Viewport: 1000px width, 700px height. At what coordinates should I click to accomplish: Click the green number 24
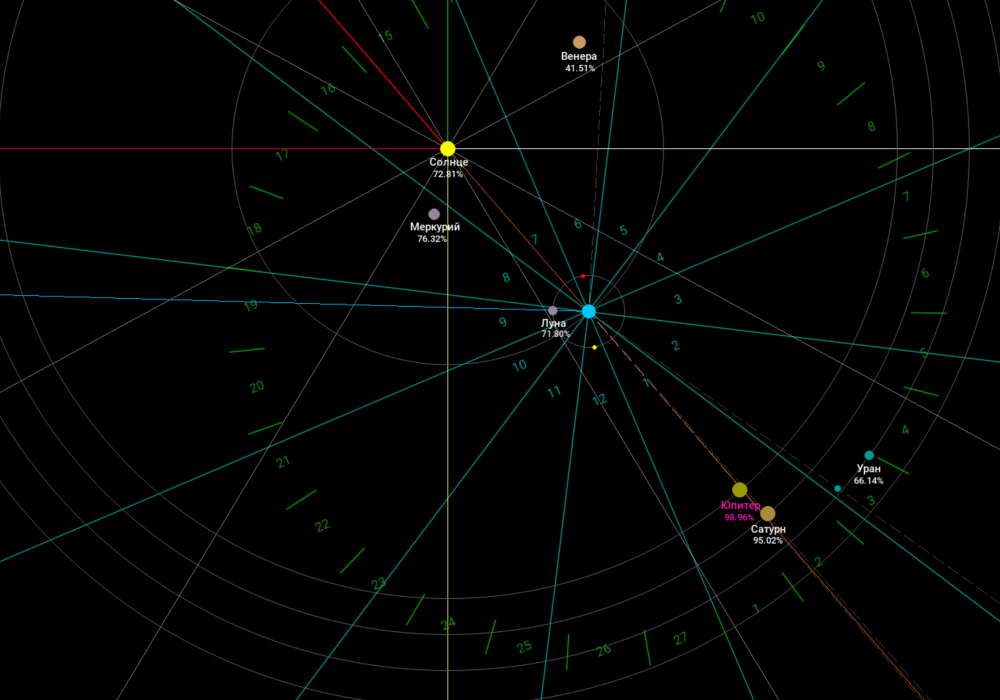pyautogui.click(x=448, y=623)
